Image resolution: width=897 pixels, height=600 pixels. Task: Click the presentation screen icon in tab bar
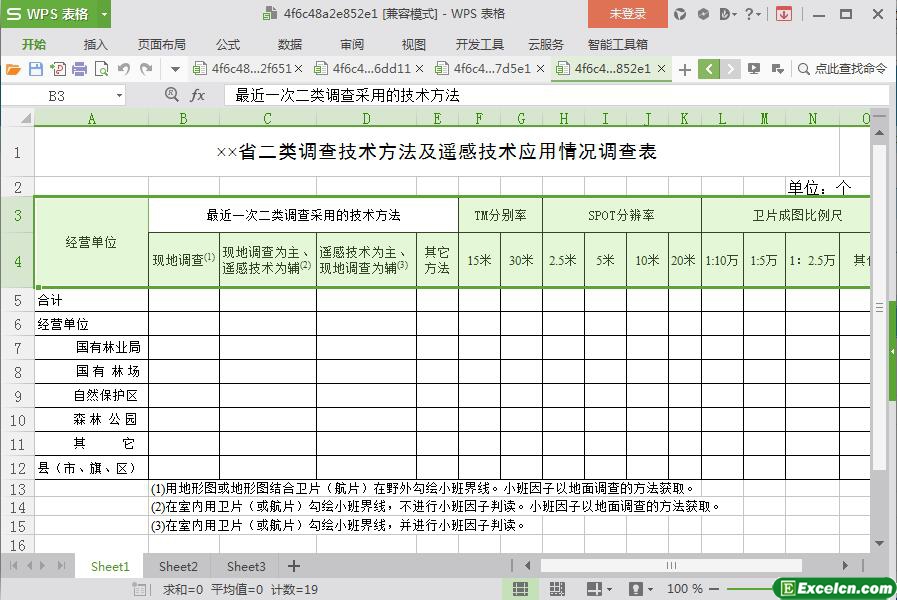click(x=754, y=69)
